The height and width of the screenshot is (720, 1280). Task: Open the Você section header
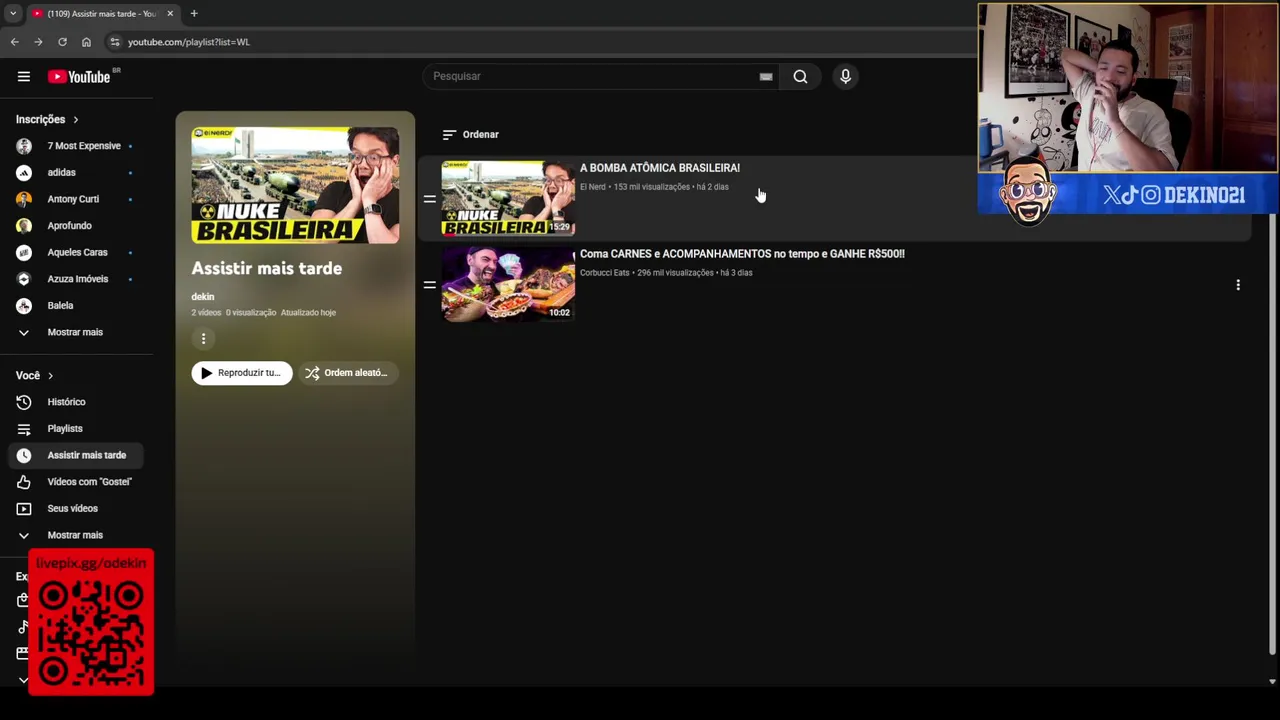pyautogui.click(x=35, y=375)
